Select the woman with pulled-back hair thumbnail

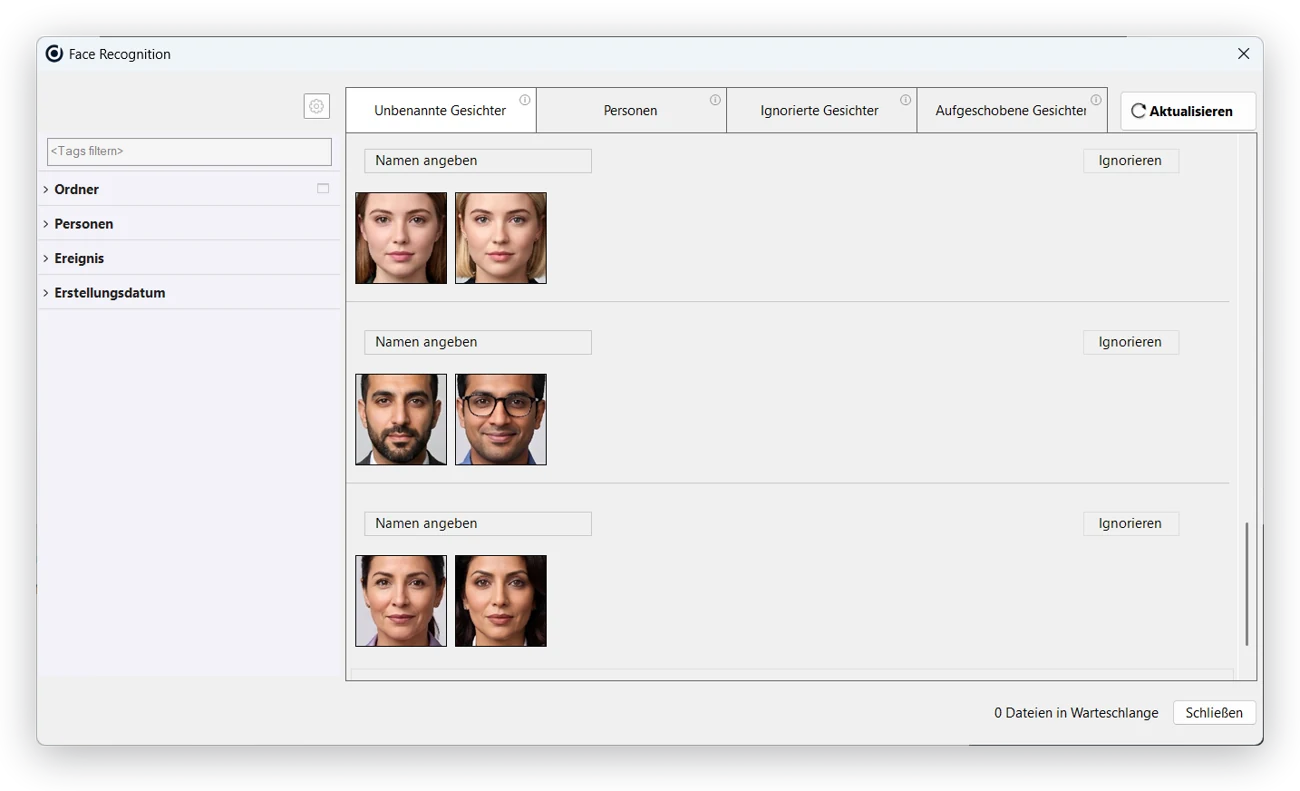(401, 601)
